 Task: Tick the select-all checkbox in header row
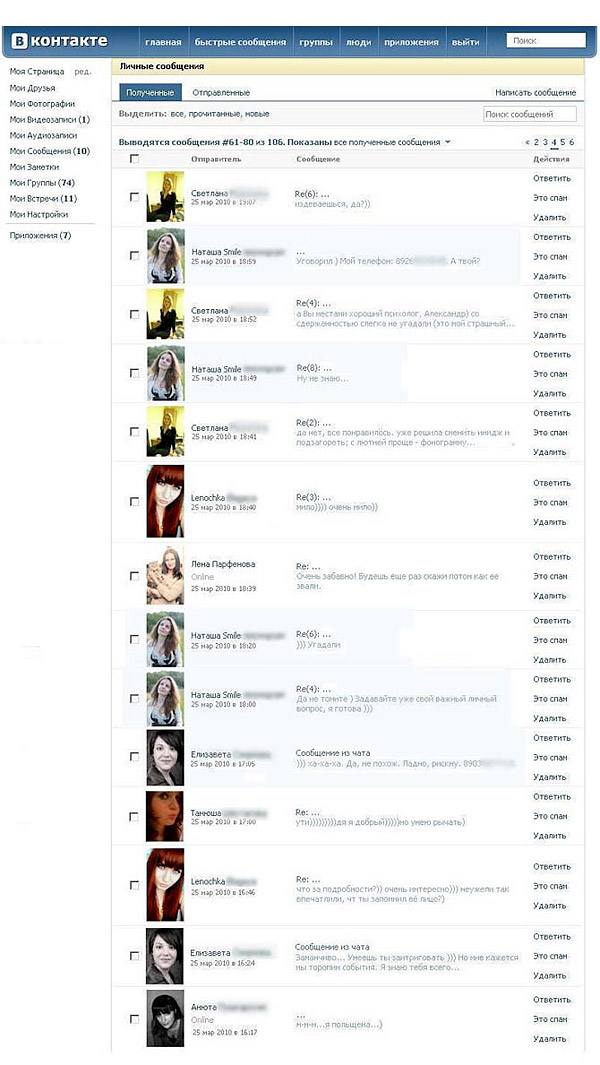tap(135, 159)
